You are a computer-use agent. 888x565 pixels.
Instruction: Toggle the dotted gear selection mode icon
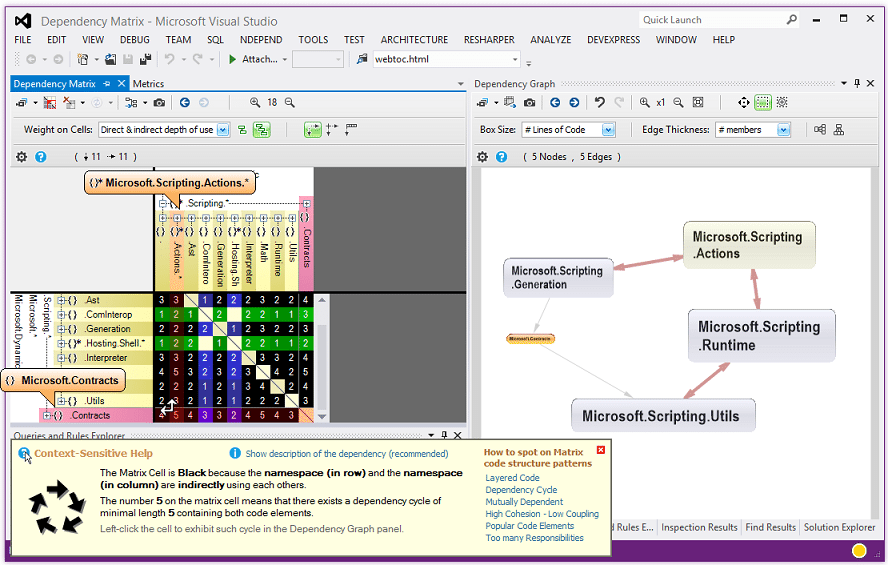coord(782,102)
